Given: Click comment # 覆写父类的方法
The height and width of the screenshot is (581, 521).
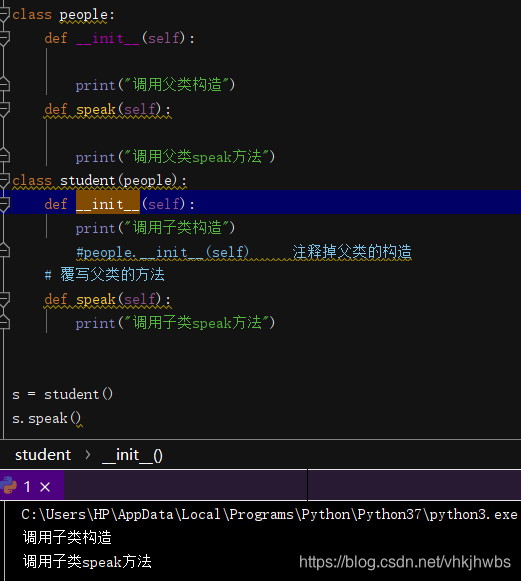Looking at the screenshot, I should click(104, 275).
